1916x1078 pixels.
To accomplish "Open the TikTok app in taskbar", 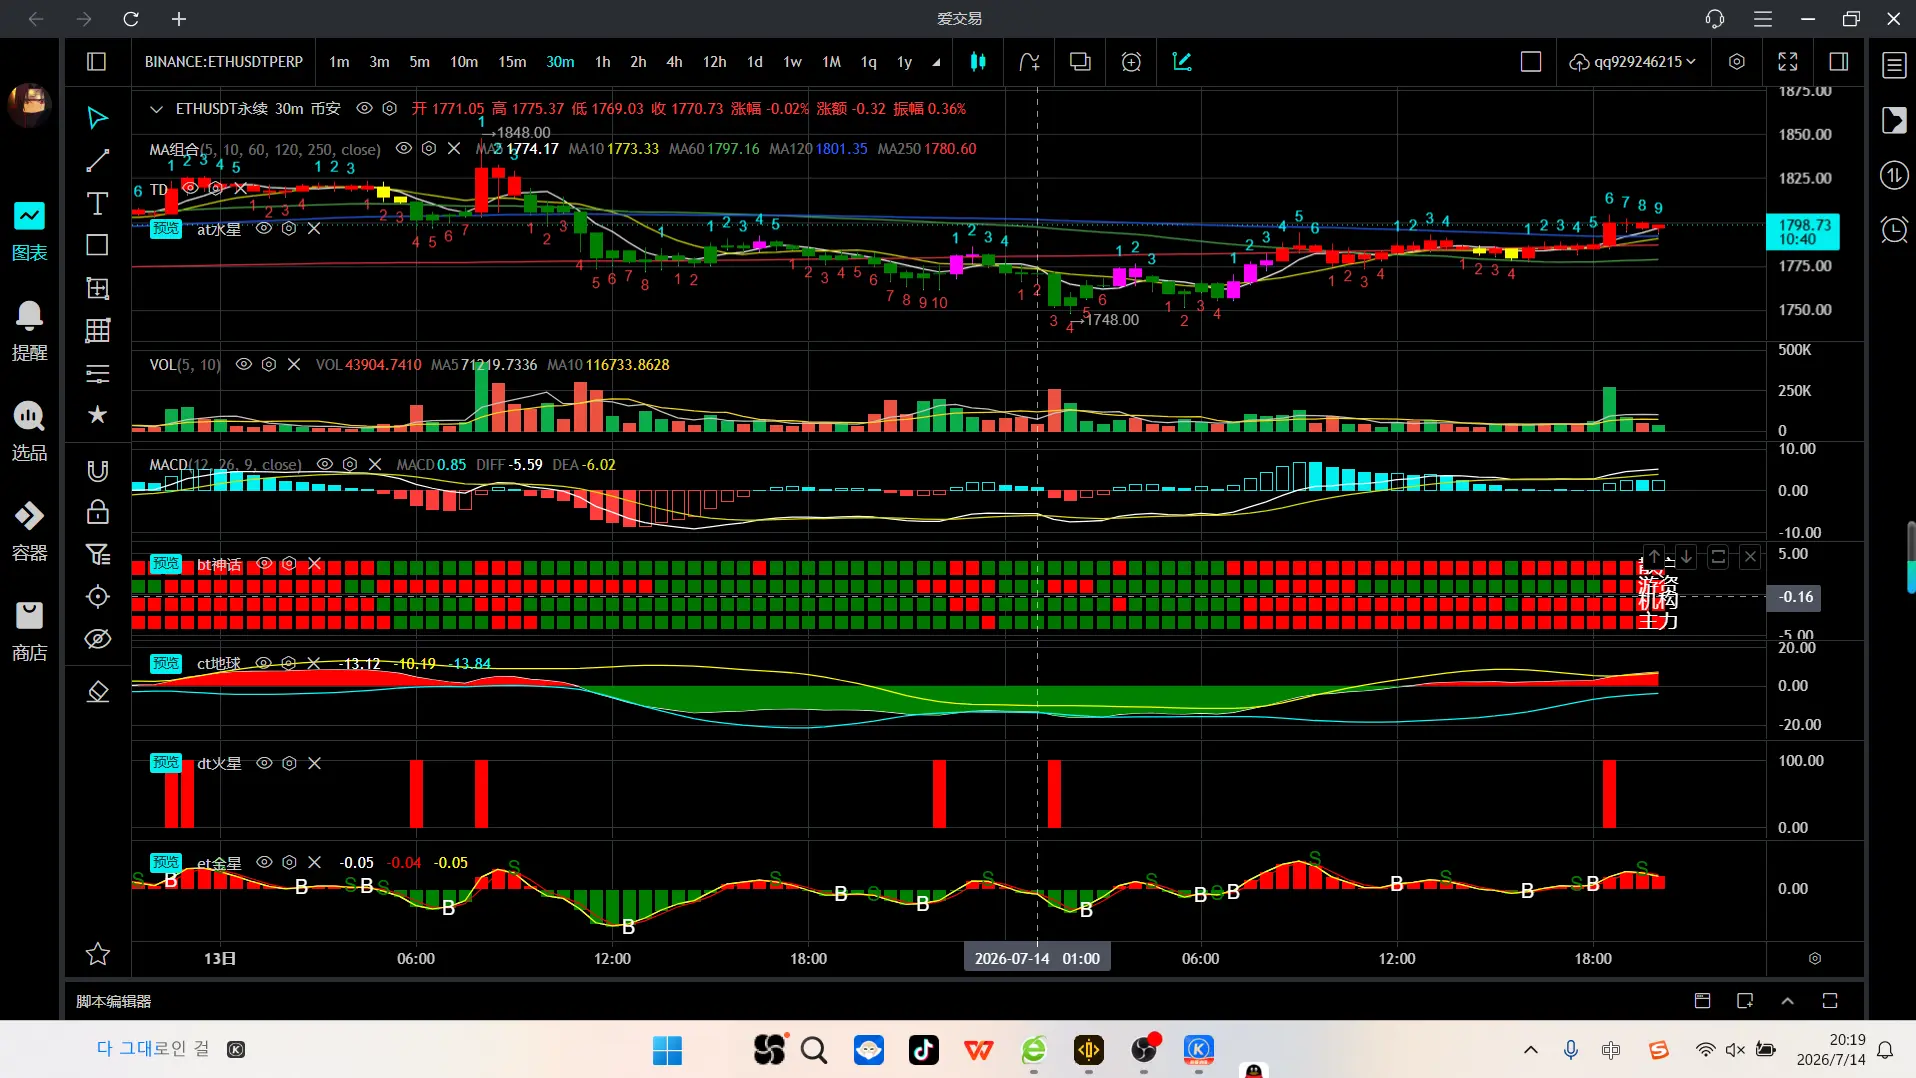I will pos(923,1049).
